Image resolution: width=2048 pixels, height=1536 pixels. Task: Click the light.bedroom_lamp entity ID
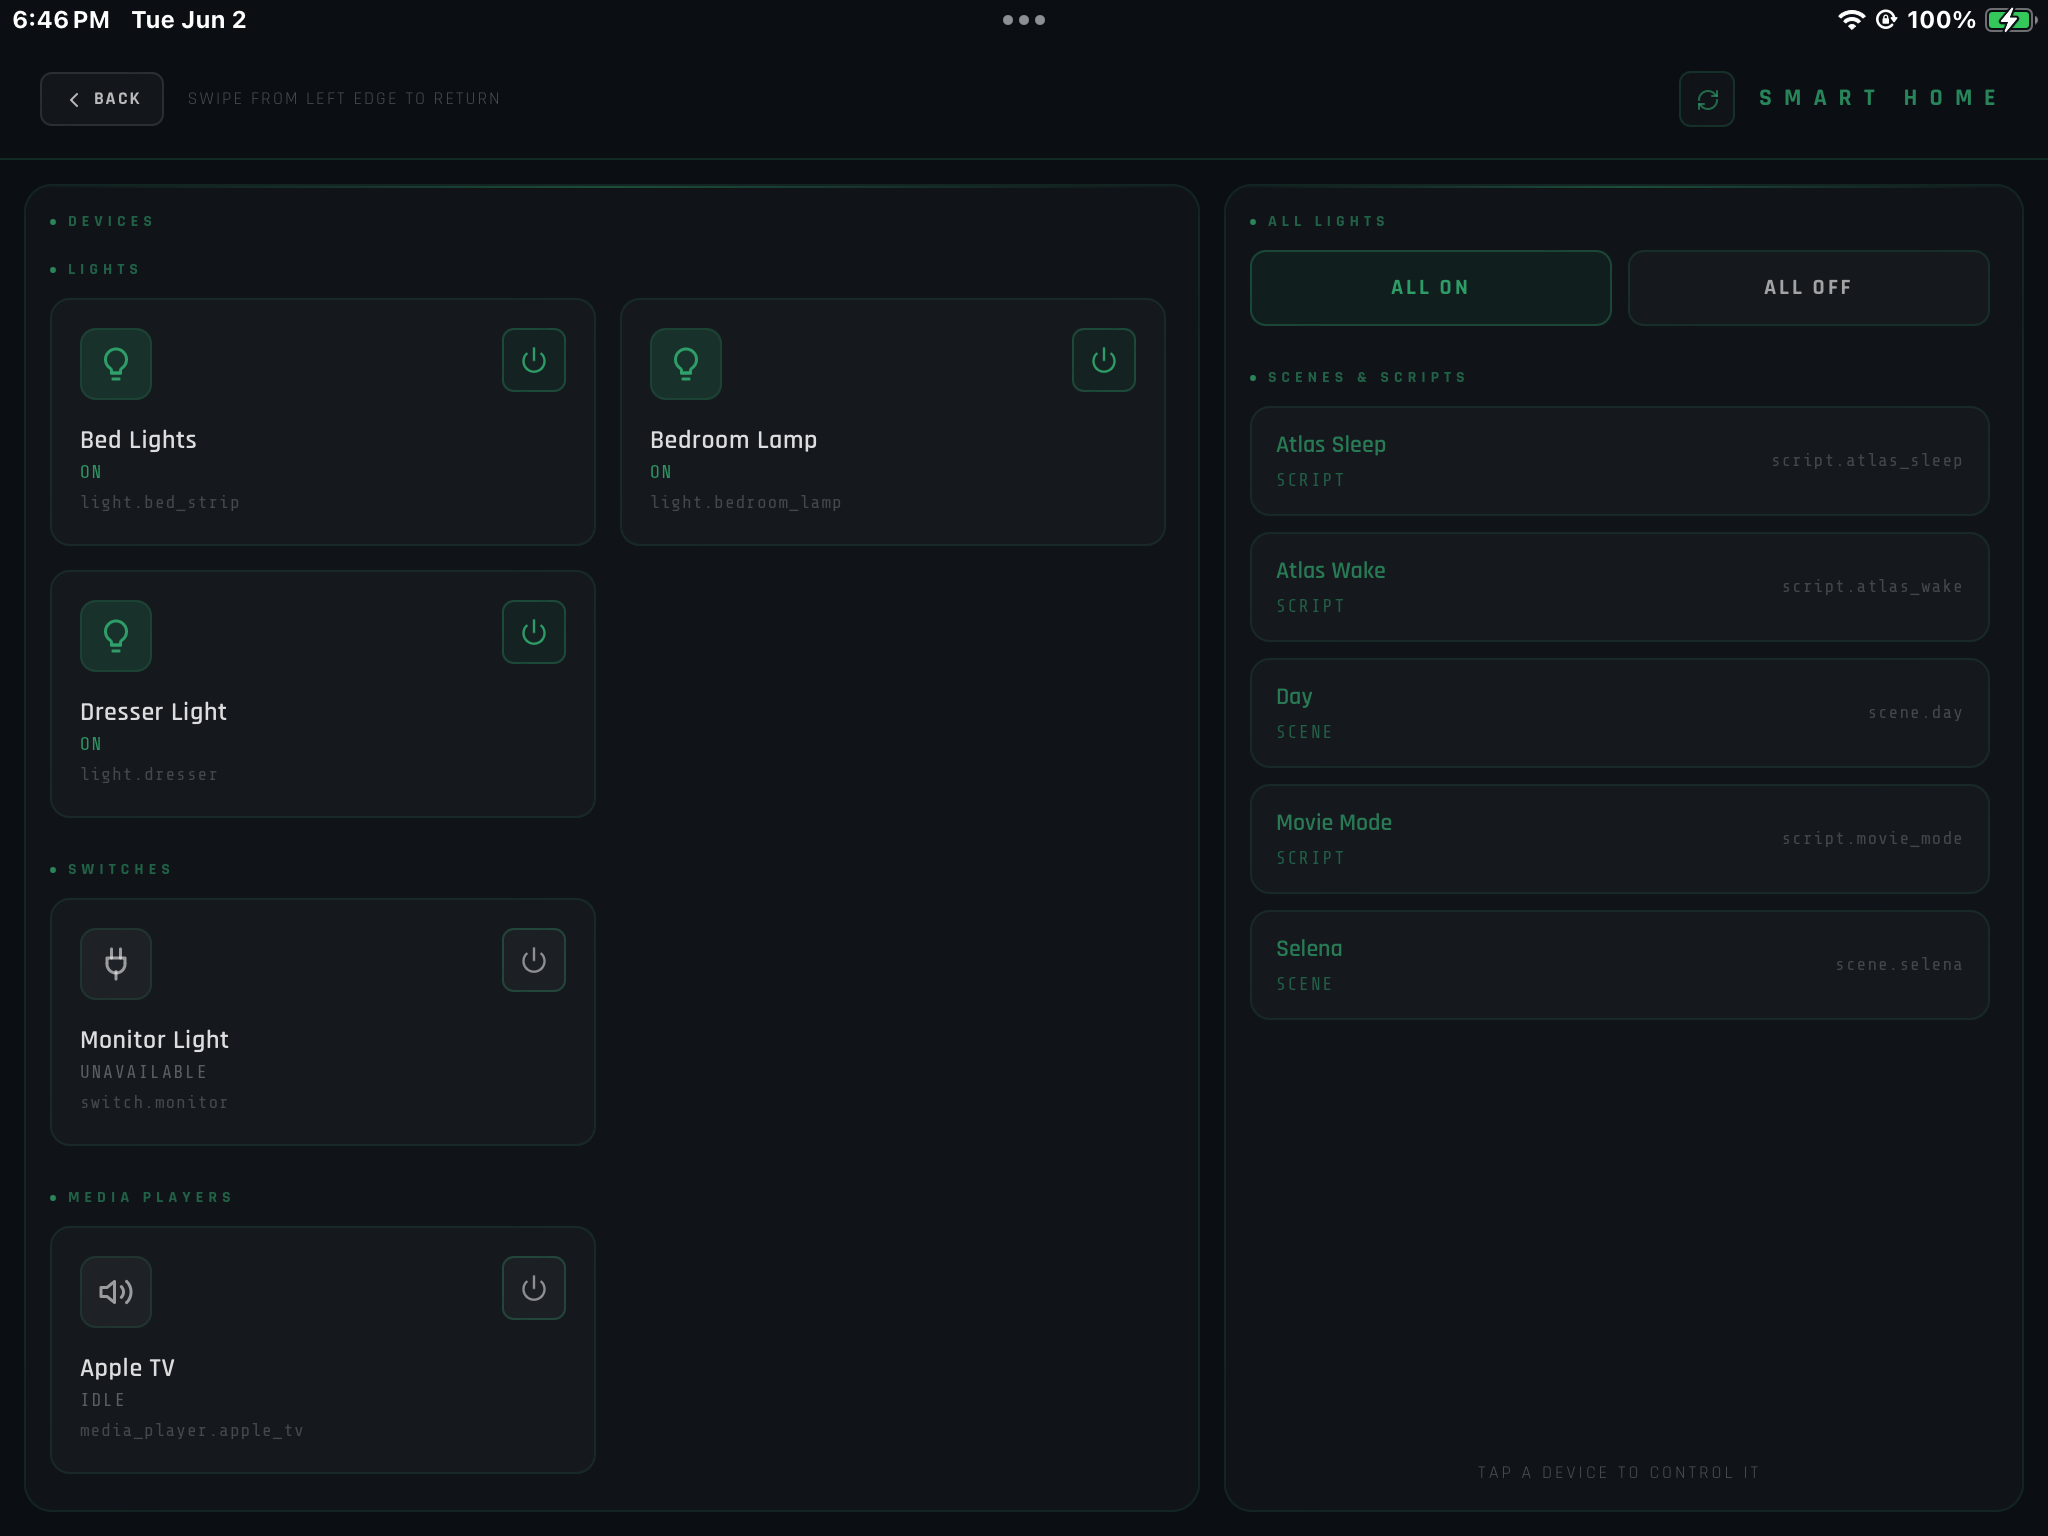click(746, 502)
